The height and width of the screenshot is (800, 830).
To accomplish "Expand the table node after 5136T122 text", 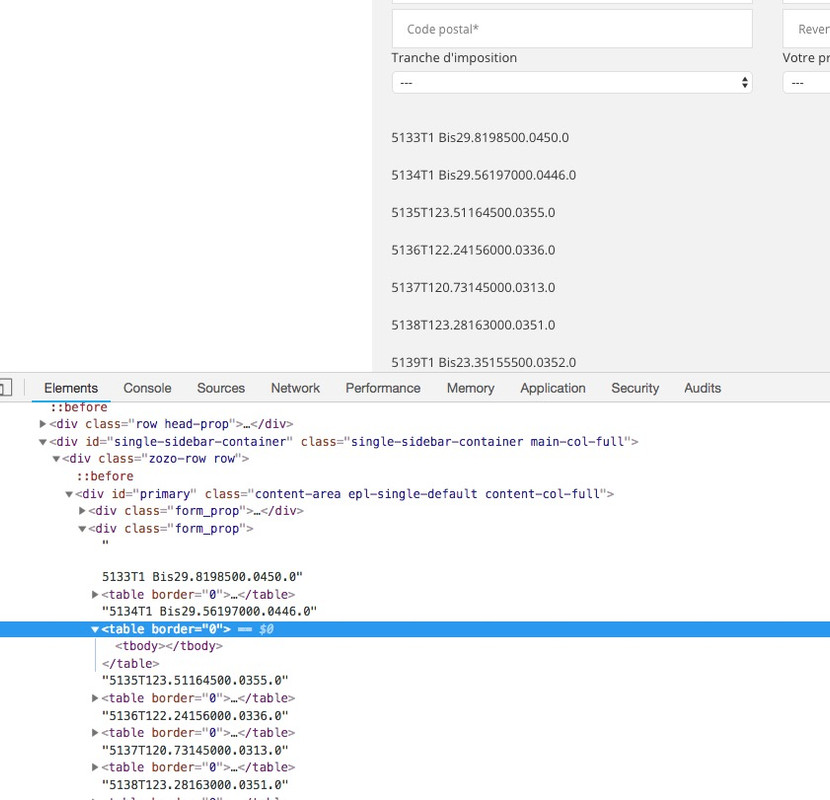I will click(x=95, y=733).
